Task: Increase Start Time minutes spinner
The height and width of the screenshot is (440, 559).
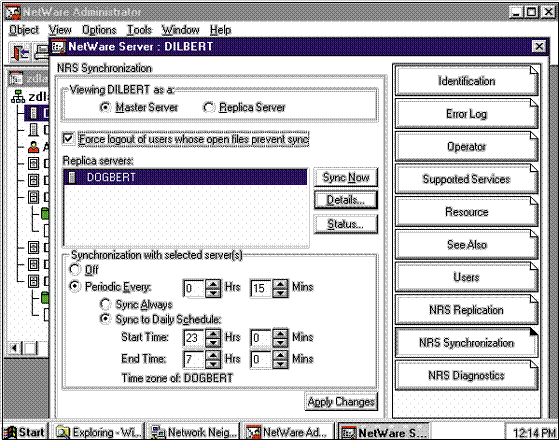Action: 281,334
